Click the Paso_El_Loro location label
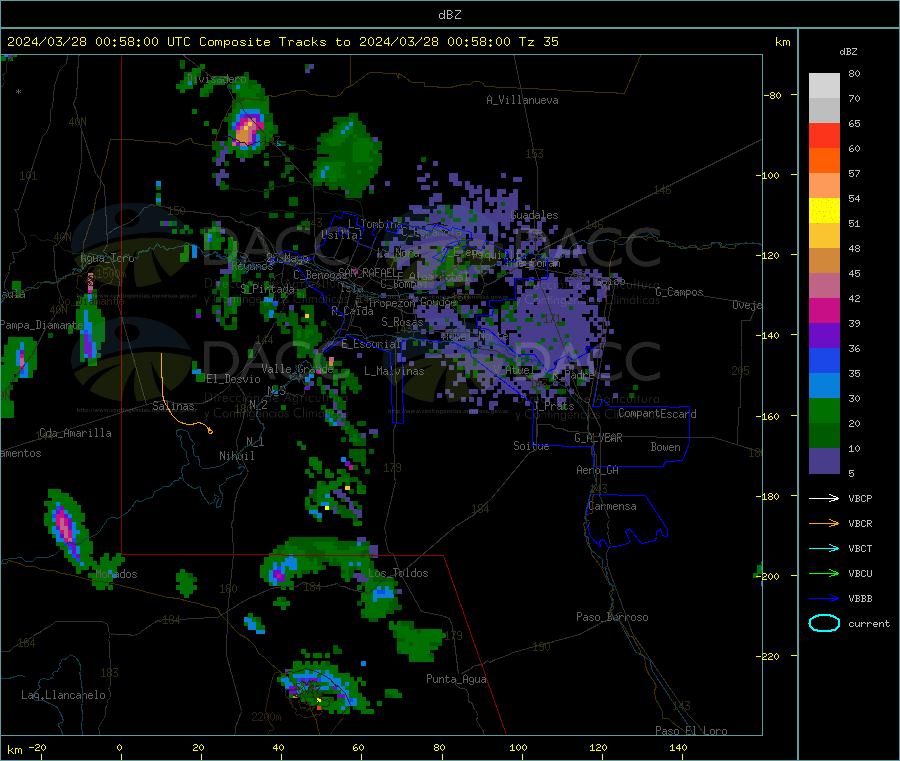This screenshot has width=900, height=761. (691, 731)
